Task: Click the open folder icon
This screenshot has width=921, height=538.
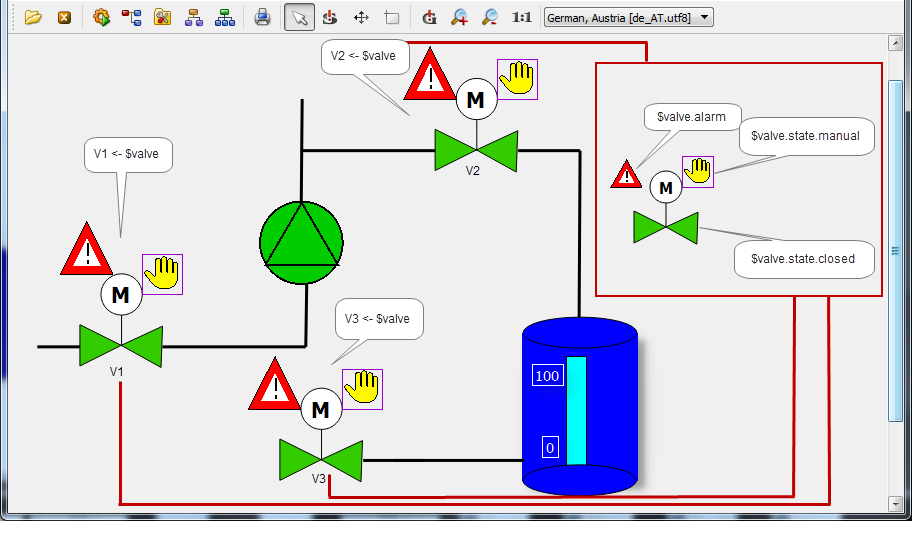Action: click(x=33, y=17)
